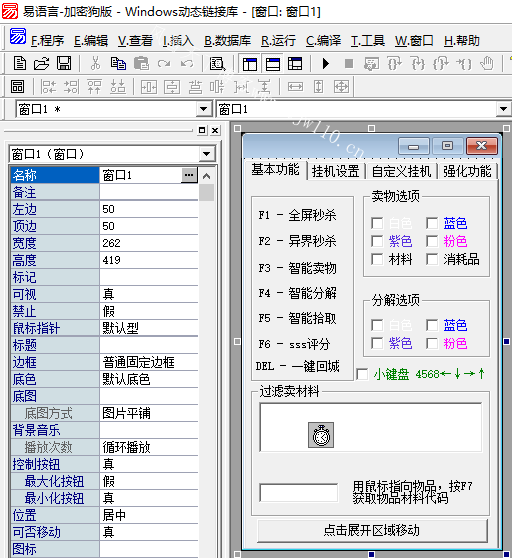
Task: Select the 宽度 property value 262
Action: (x=149, y=243)
